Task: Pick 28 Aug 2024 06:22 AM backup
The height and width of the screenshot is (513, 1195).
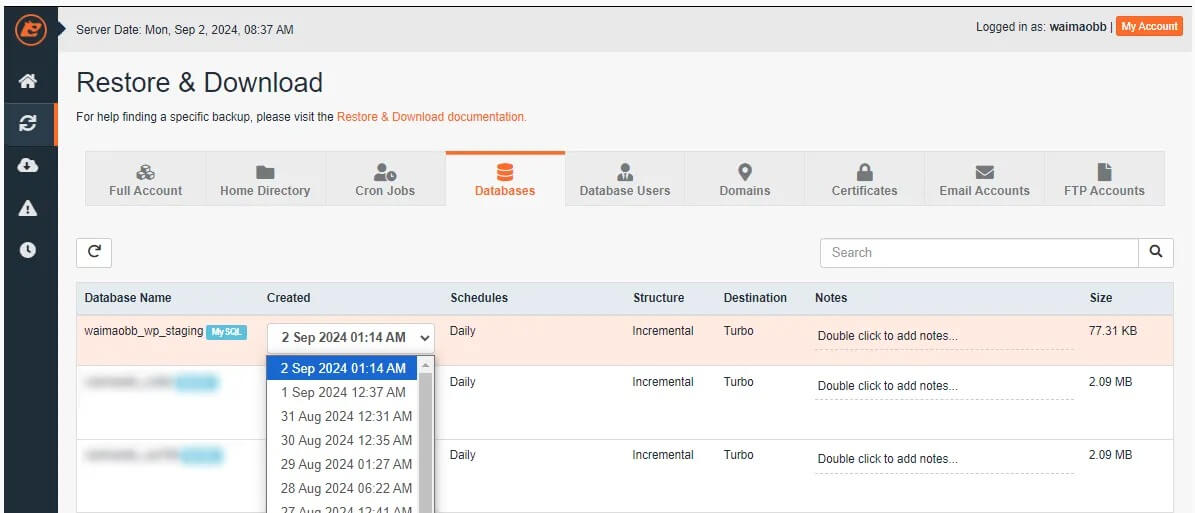Action: point(346,488)
